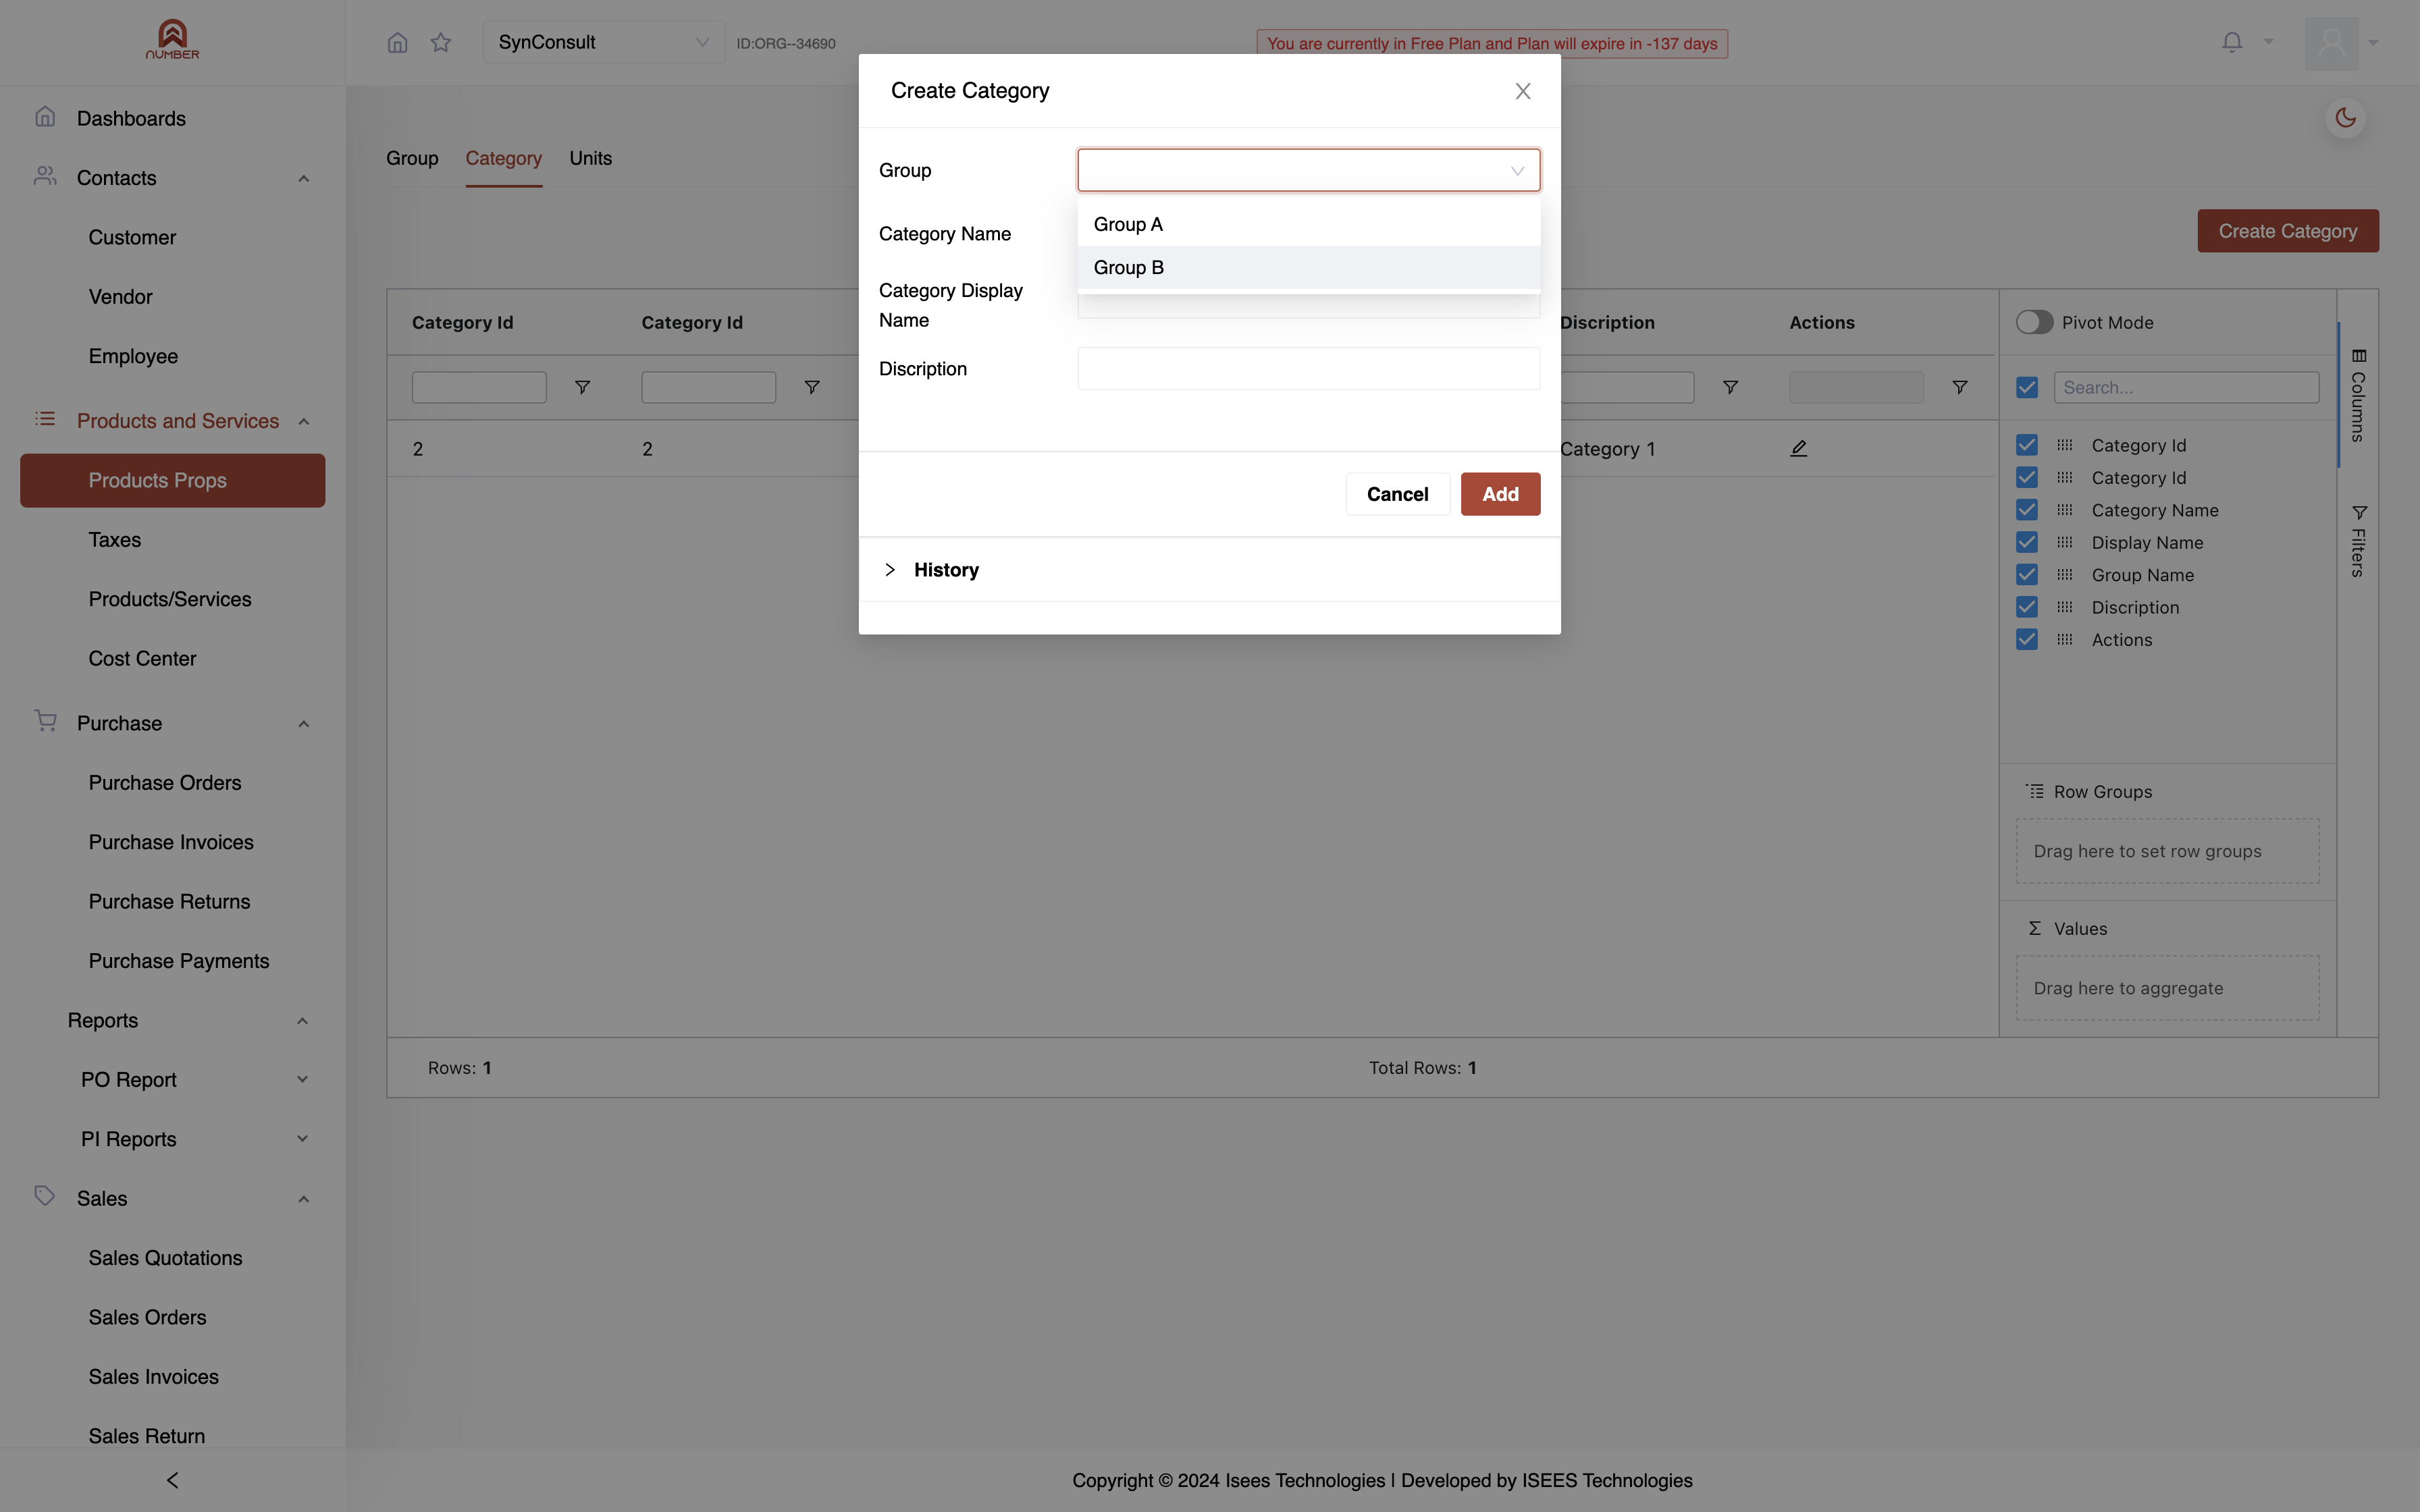Close the Create Category dialog
This screenshot has width=2420, height=1512.
click(x=1523, y=91)
